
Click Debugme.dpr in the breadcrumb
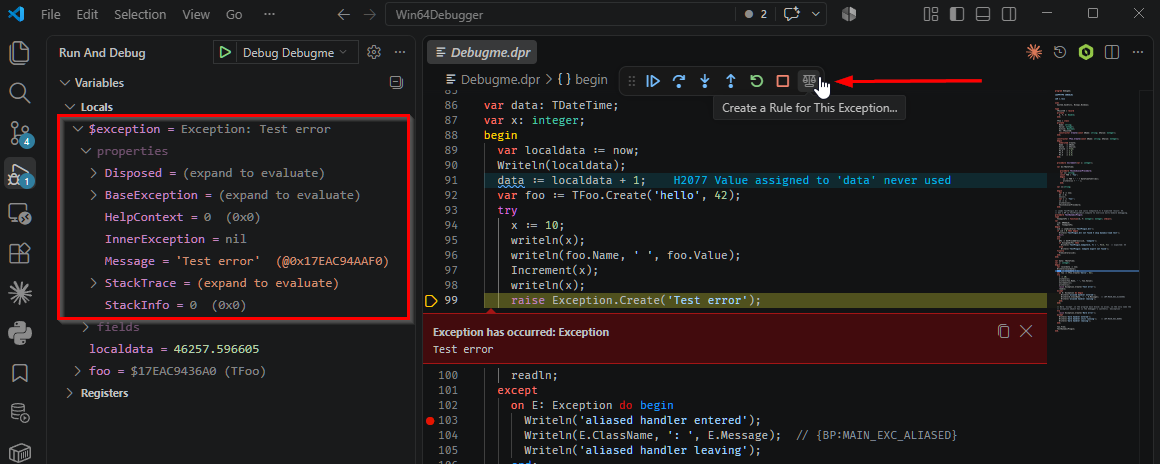click(x=501, y=79)
